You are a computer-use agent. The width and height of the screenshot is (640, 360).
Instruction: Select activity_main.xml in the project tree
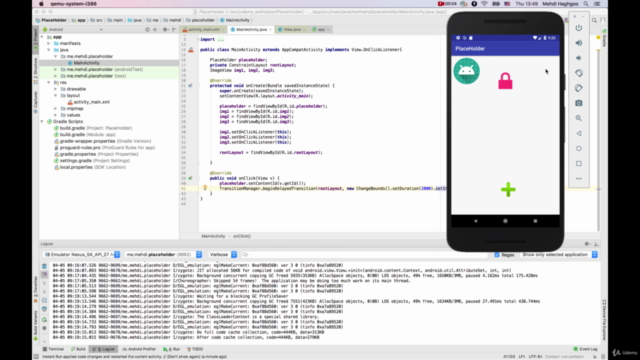click(91, 102)
